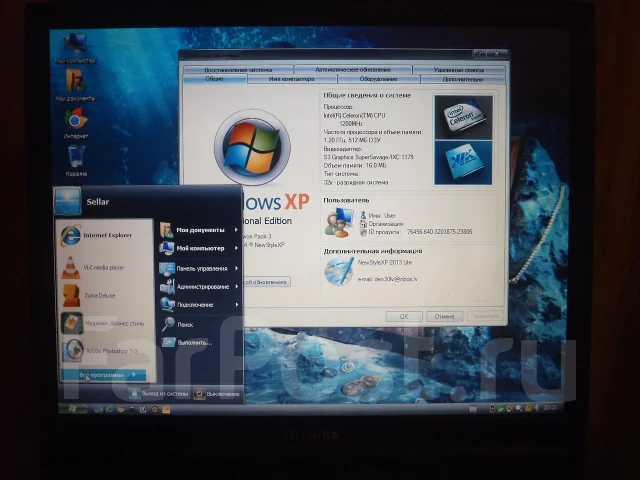Expand Мой компьютер submenu in Start menu
Image resolution: width=640 pixels, height=480 pixels.
(199, 248)
